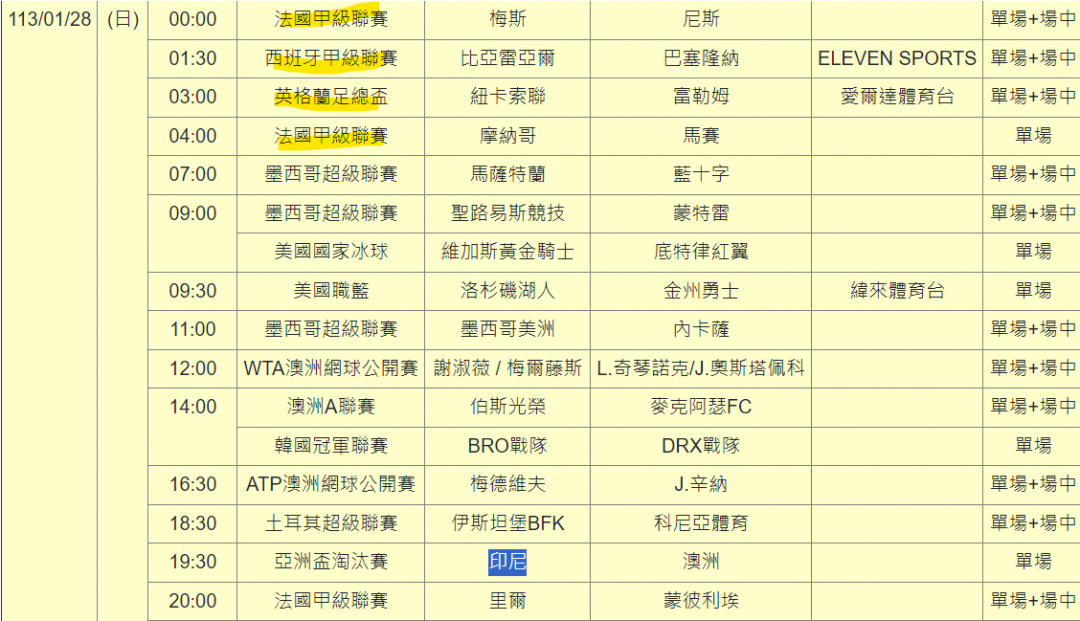Click team BRO戰隊
This screenshot has height=621, width=1080.
coord(508,446)
